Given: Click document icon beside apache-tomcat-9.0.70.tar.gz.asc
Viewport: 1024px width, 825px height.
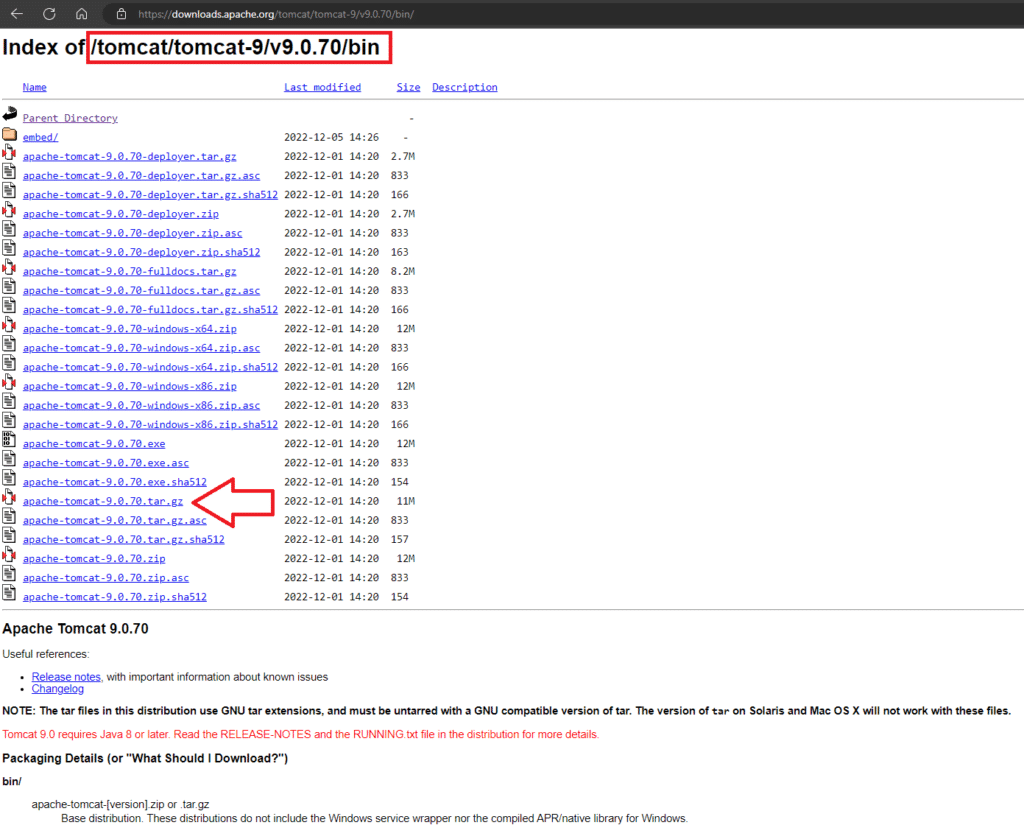Looking at the screenshot, I should (x=9, y=517).
